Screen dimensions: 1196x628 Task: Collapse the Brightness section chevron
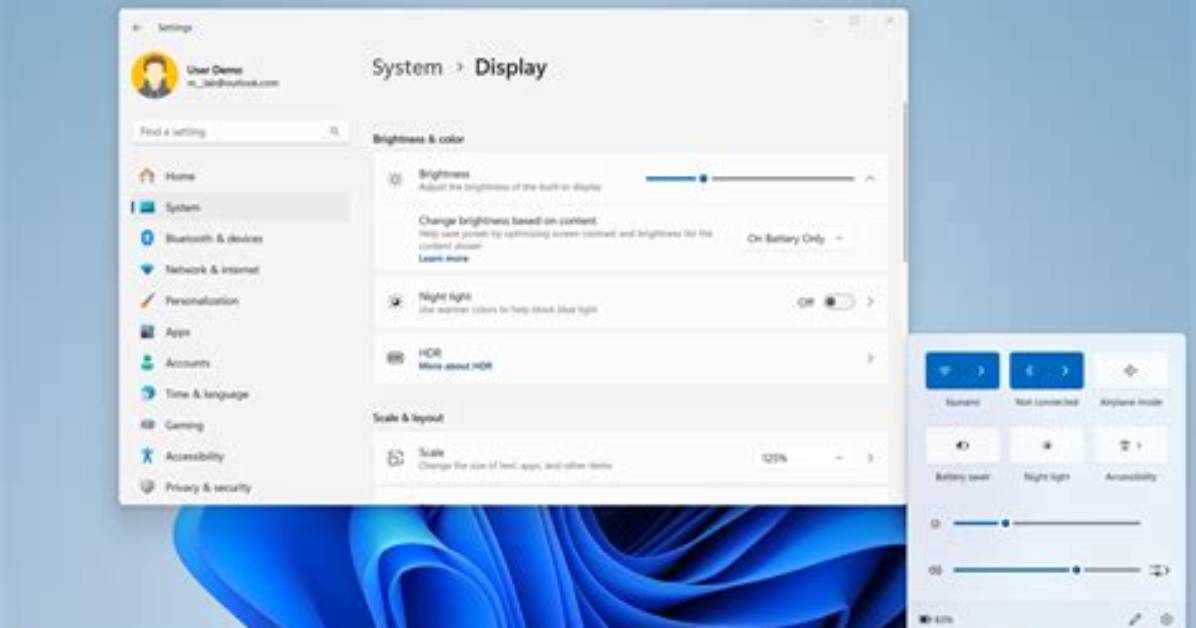(x=870, y=179)
